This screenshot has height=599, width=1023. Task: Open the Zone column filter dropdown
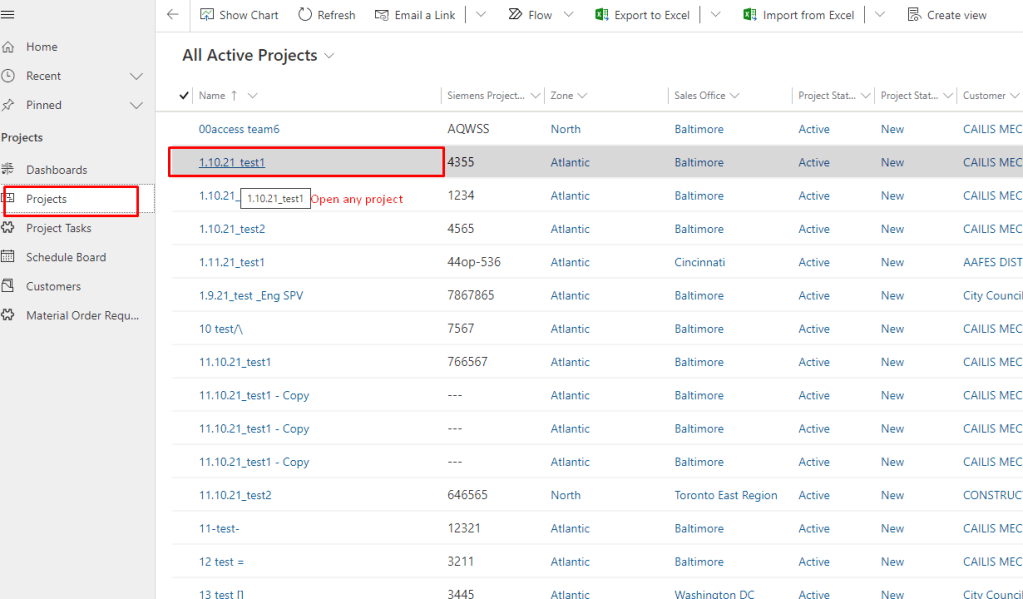(x=582, y=96)
